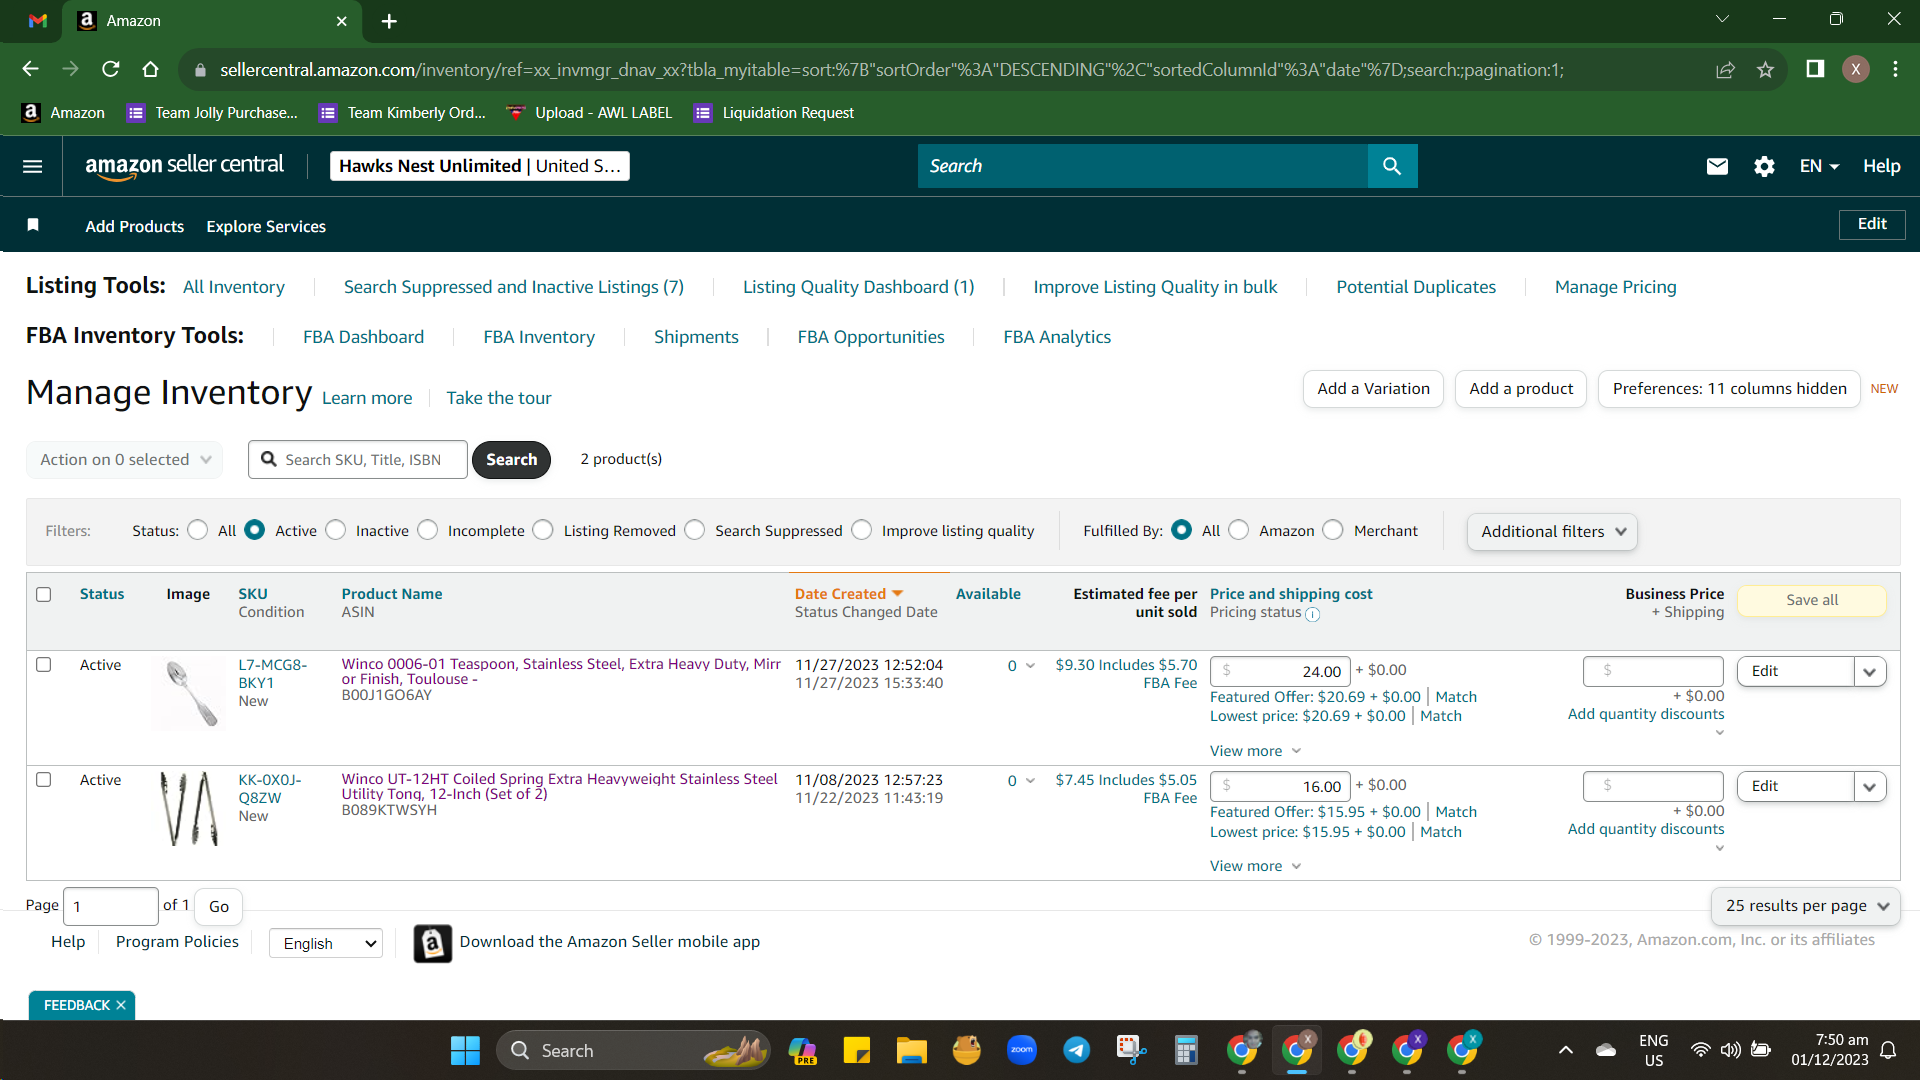Open the Add Products menu item

pos(135,226)
